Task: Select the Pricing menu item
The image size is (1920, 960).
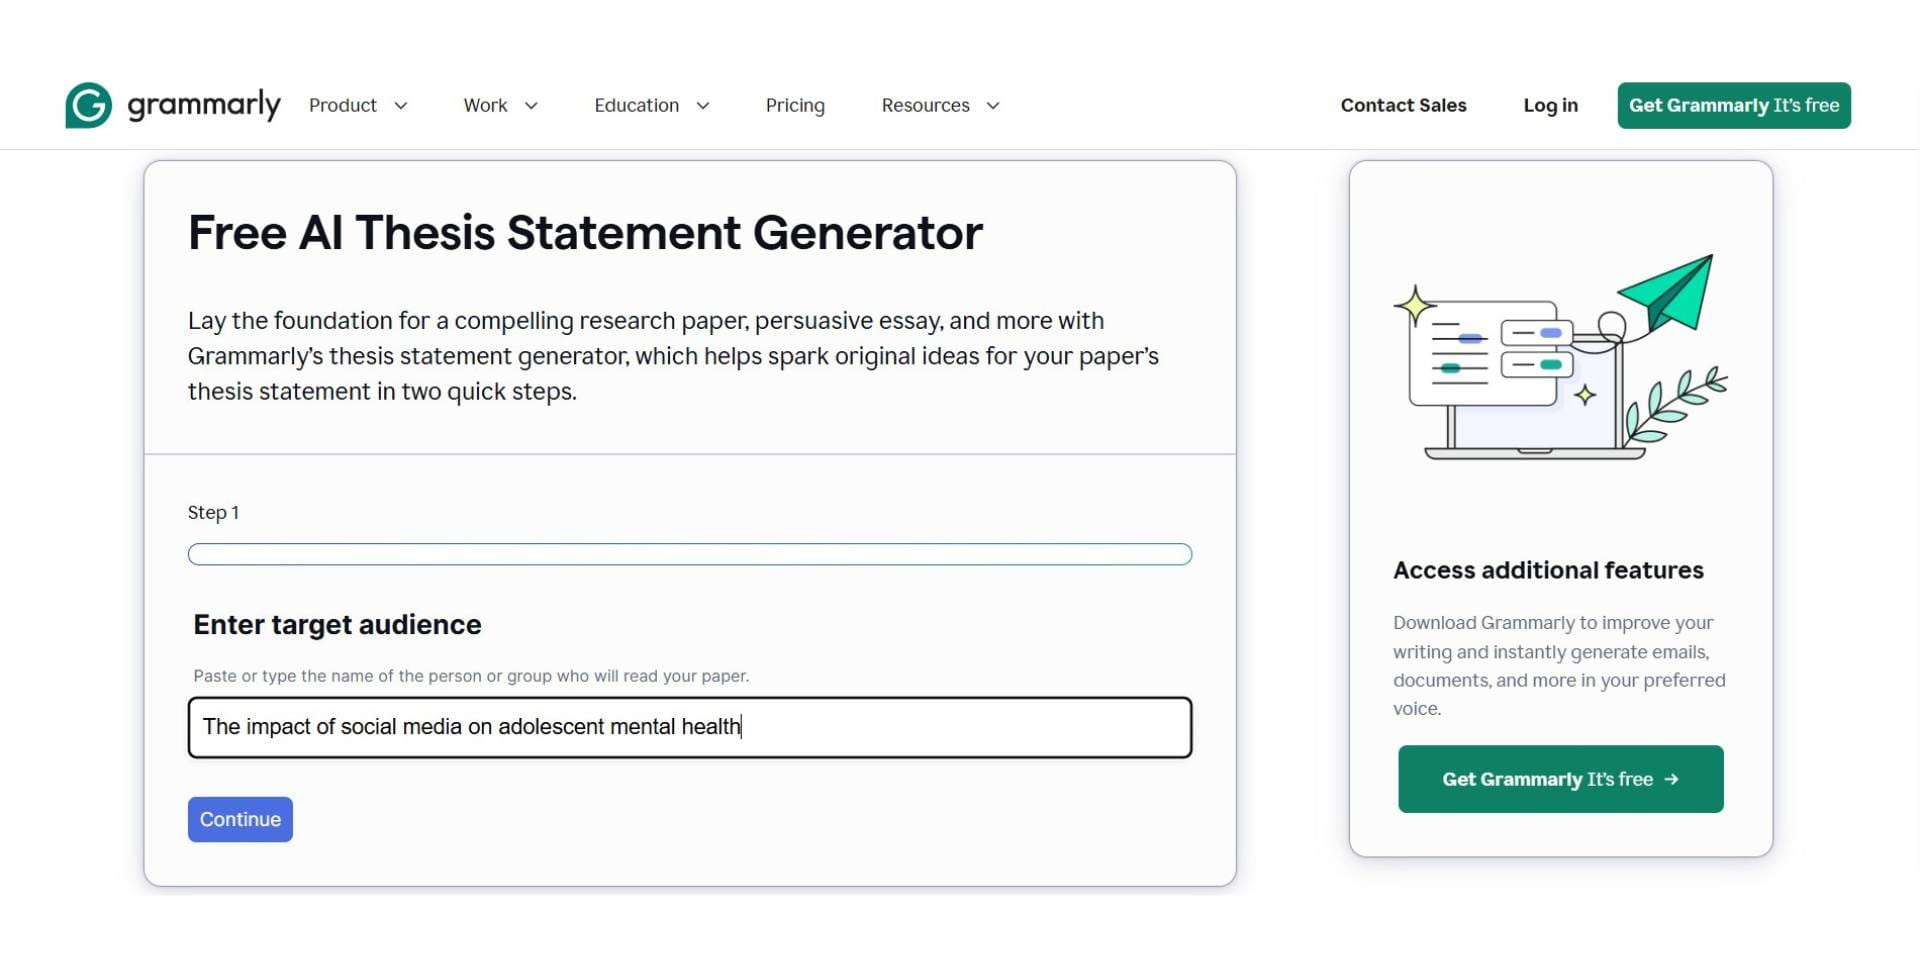Action: tap(795, 105)
